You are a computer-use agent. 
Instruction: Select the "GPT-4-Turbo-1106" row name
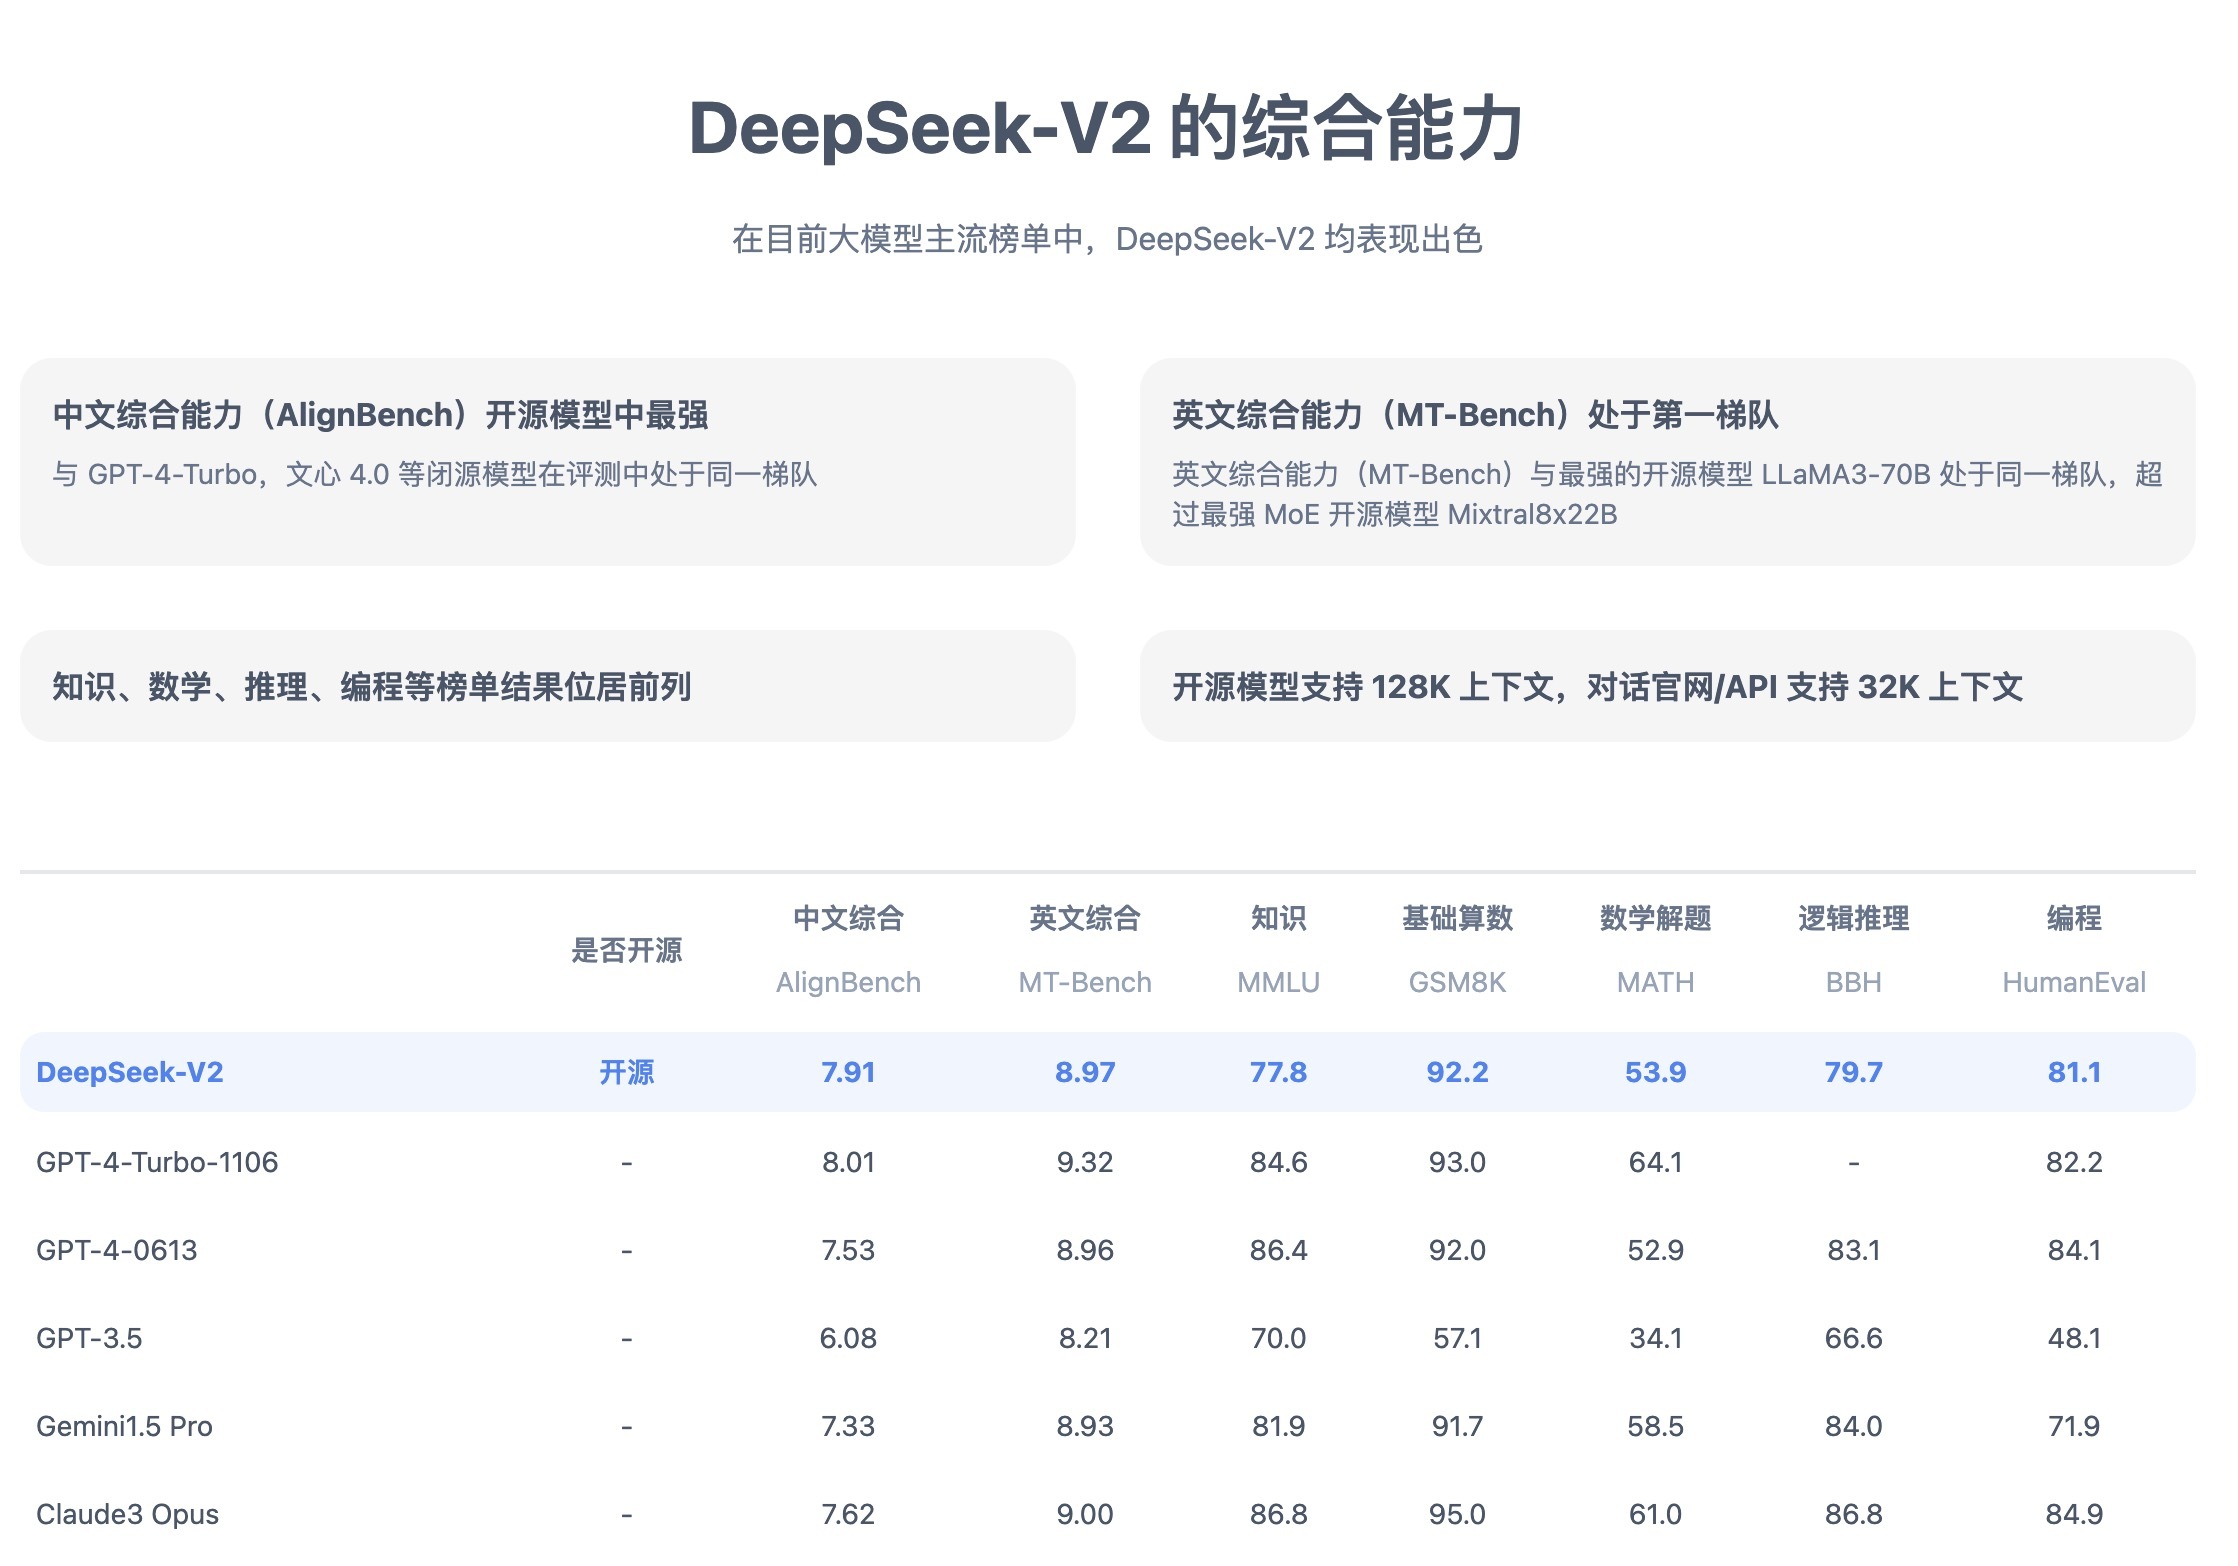coord(157,1162)
